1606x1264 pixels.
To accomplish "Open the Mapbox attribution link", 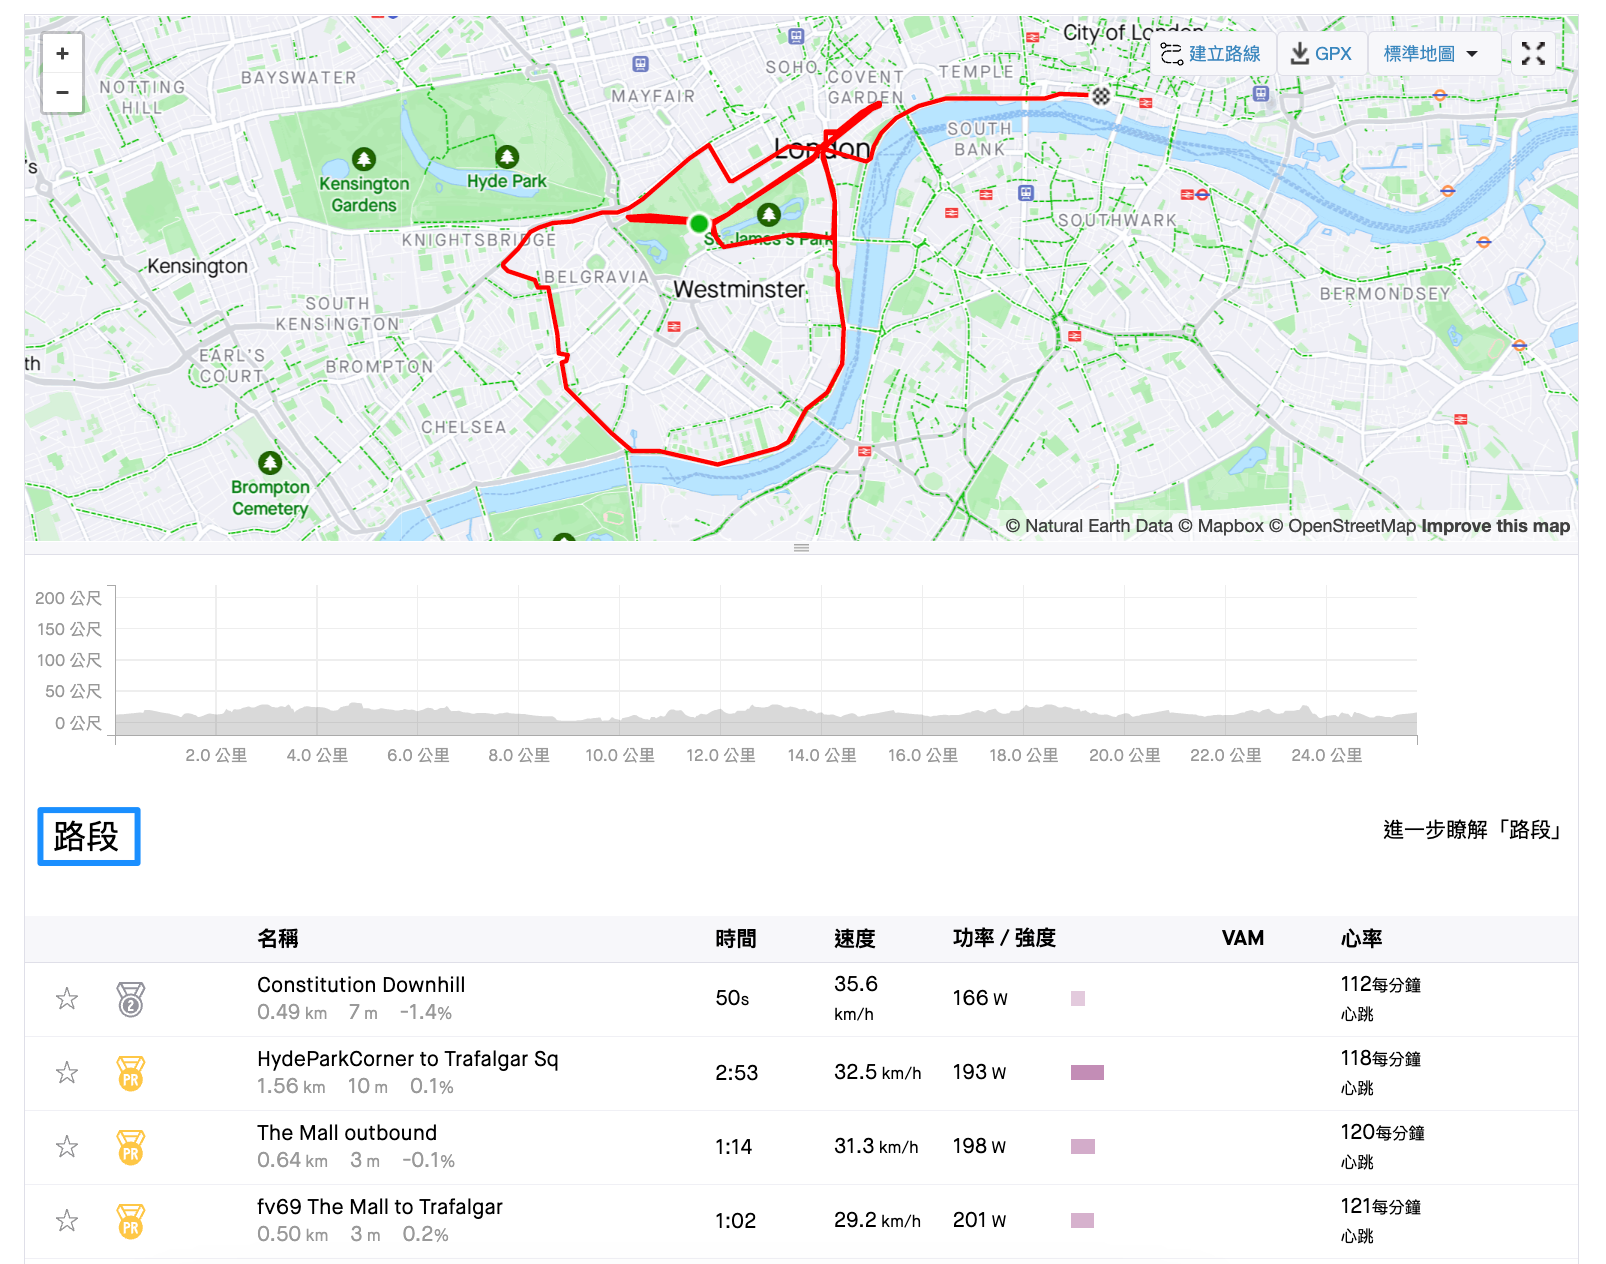I will 1221,526.
